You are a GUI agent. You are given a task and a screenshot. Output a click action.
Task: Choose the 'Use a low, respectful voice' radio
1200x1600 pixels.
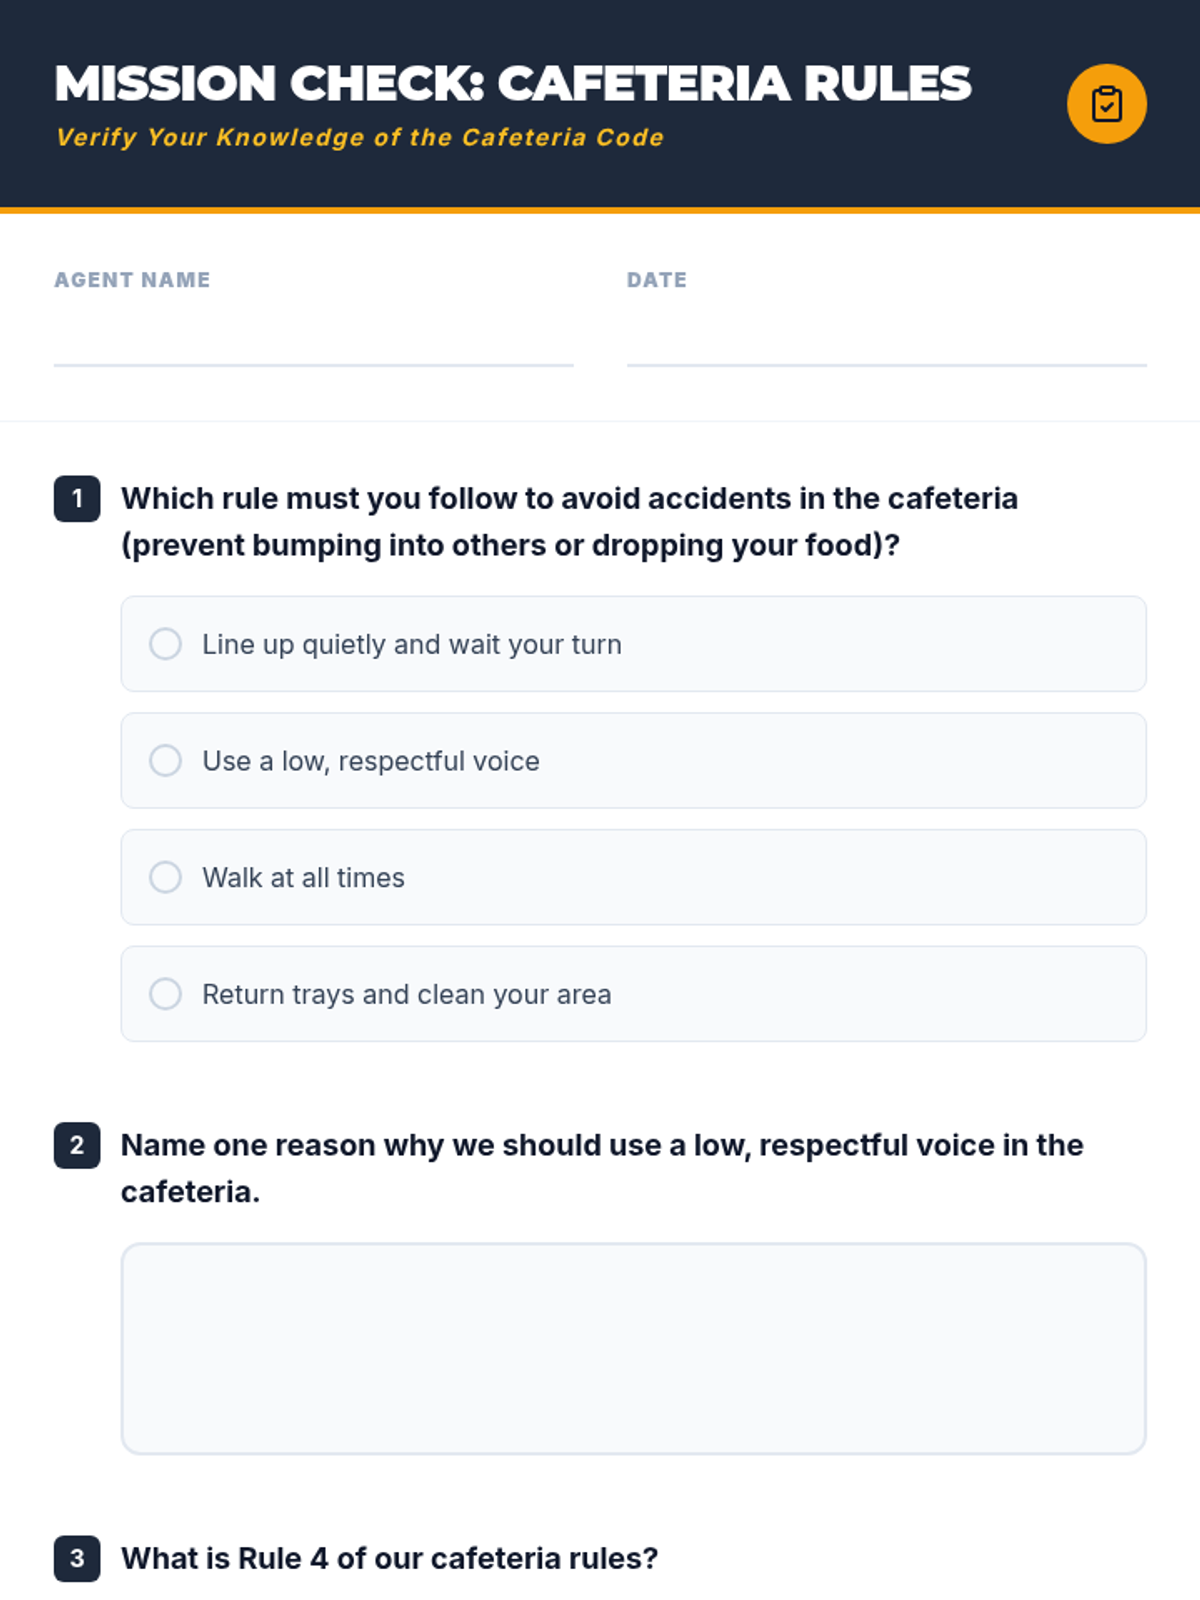pos(166,761)
